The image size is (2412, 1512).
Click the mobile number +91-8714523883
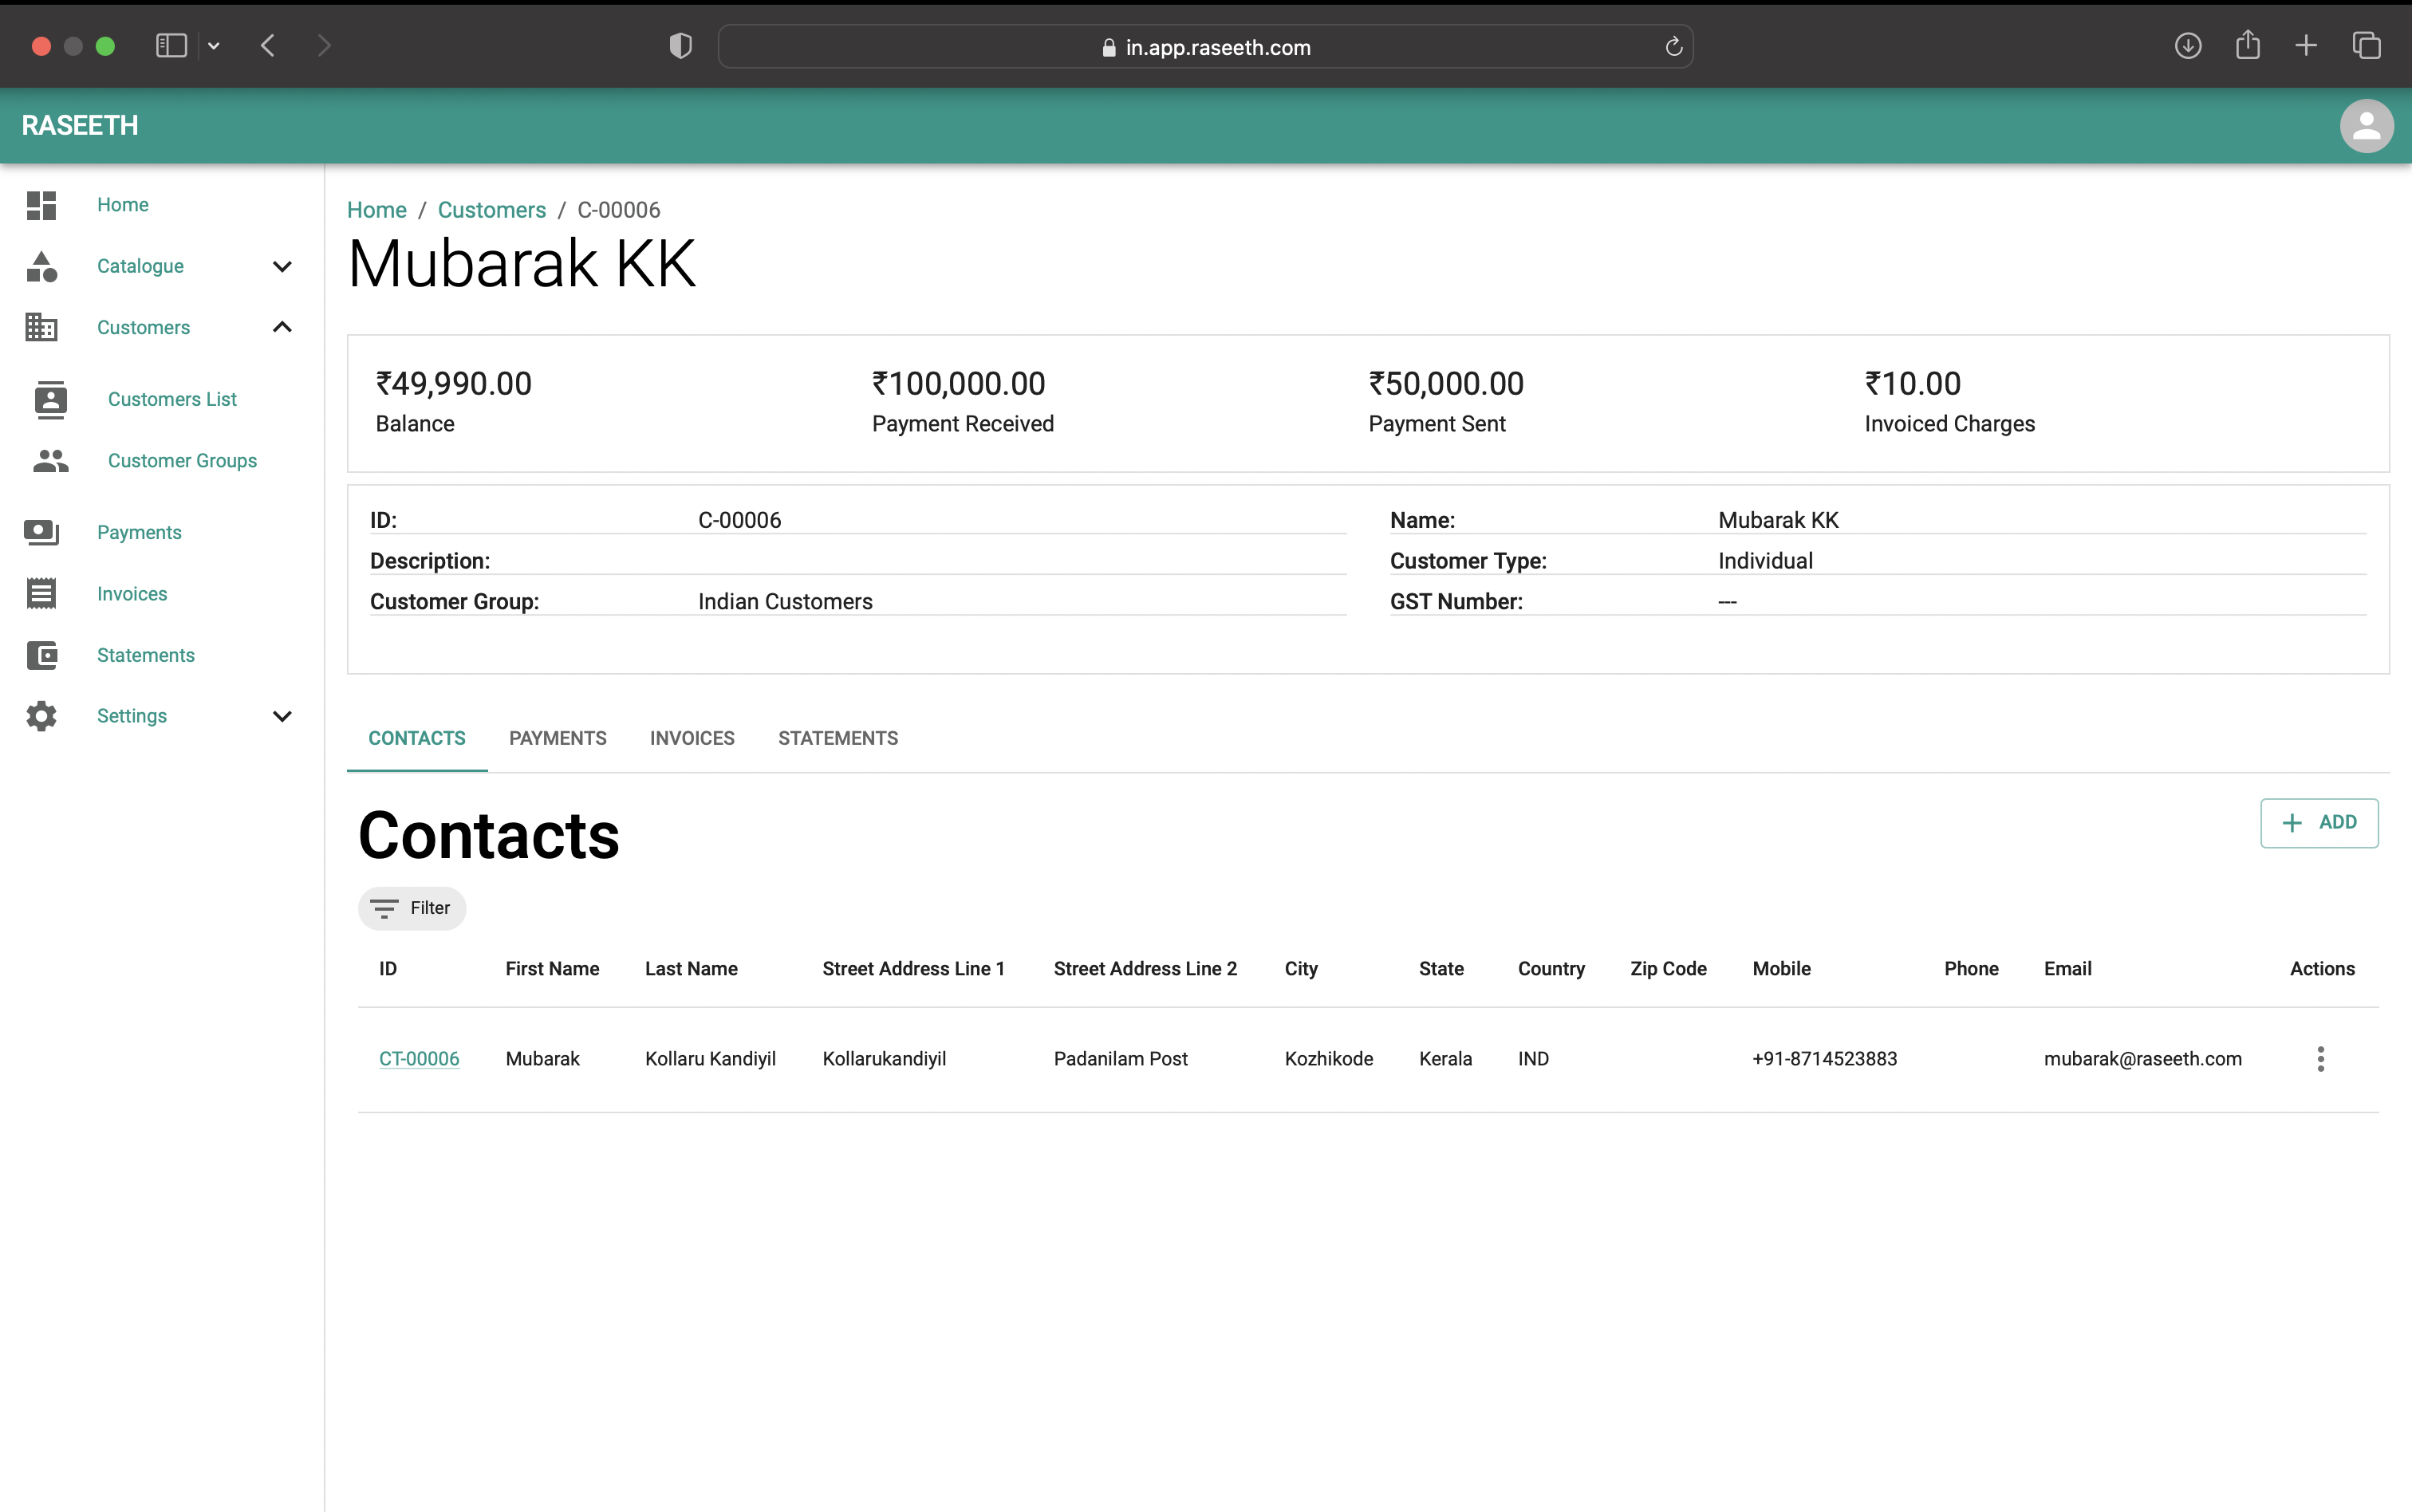[x=1824, y=1059]
